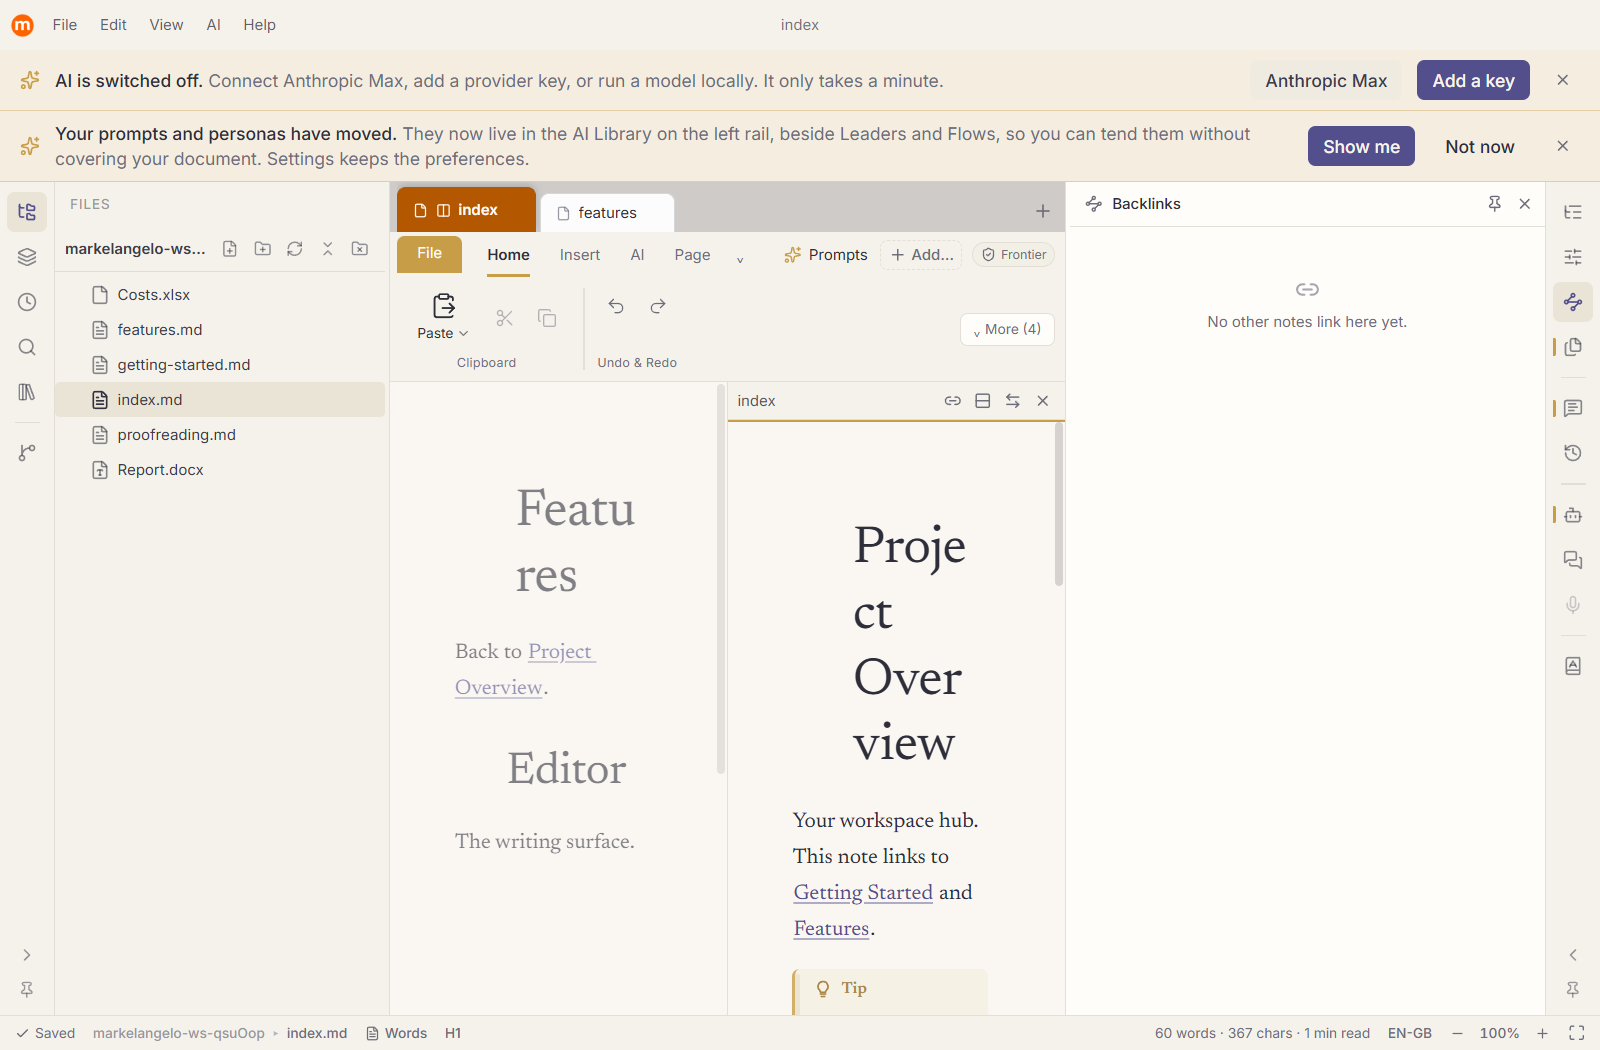Pin the right rail panel
The image size is (1600, 1050).
tap(1573, 989)
